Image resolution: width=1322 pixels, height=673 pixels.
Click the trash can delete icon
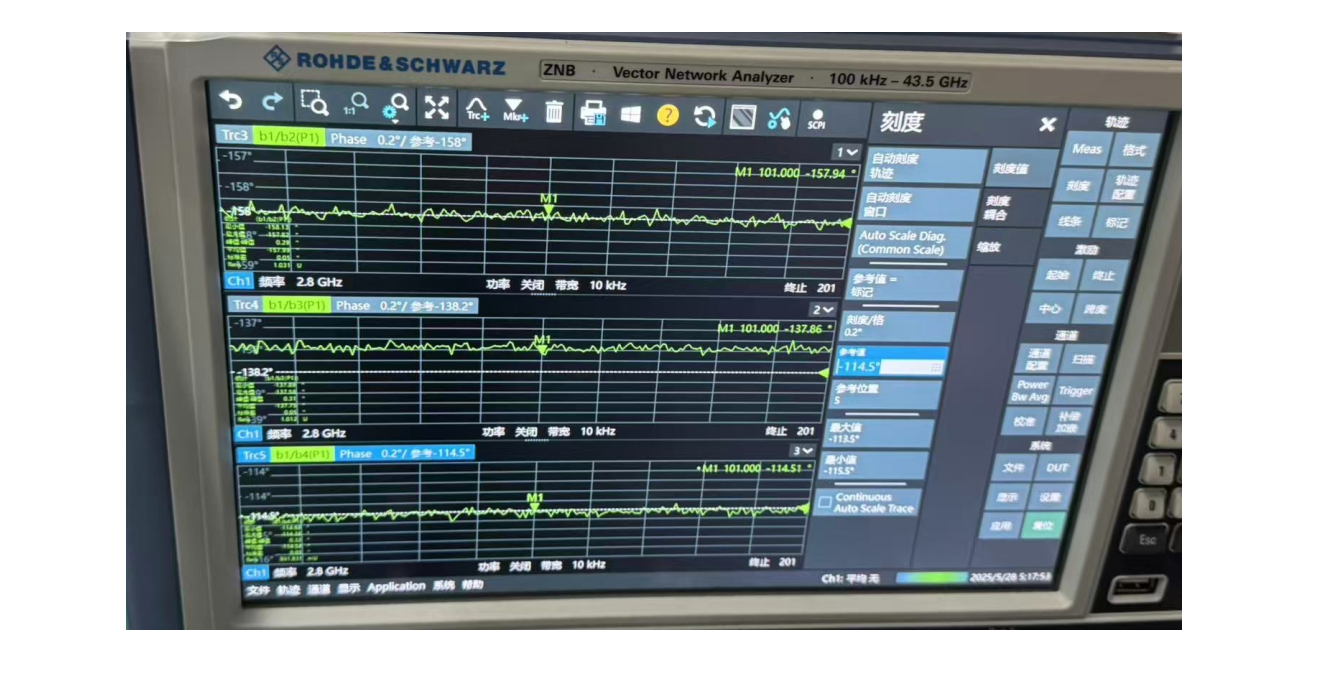(554, 112)
